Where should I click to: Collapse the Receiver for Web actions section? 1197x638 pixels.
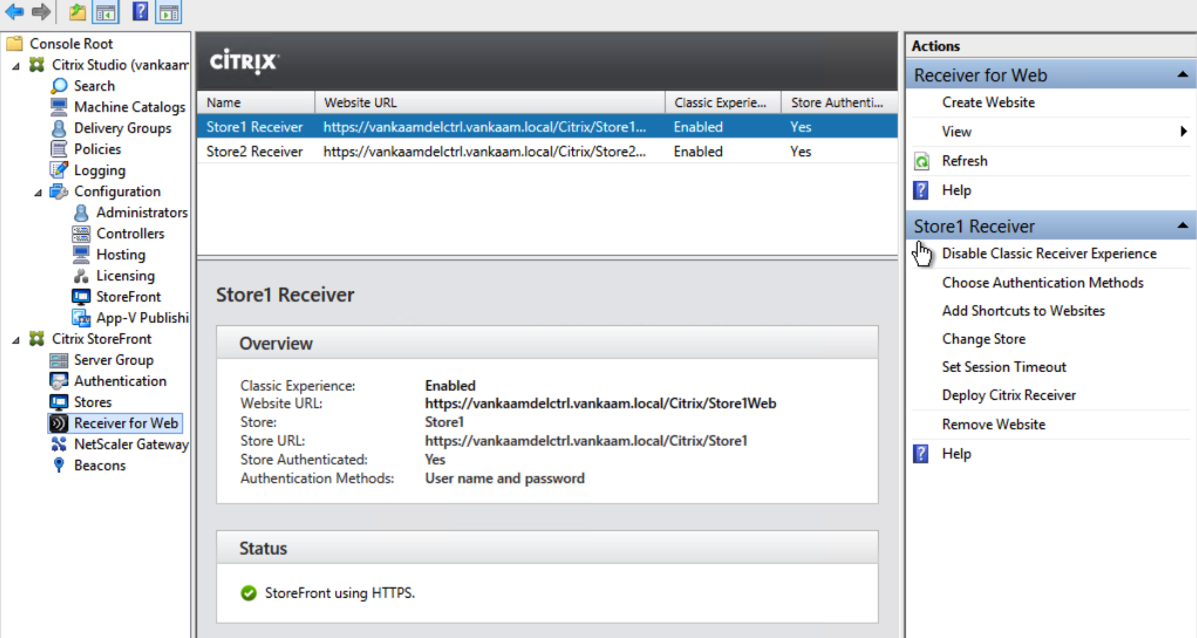1182,75
